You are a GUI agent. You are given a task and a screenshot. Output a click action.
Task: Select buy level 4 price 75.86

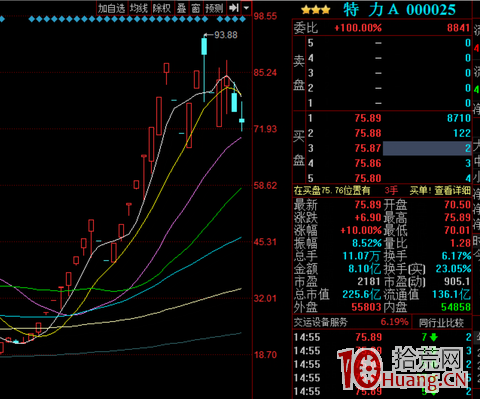(x=368, y=163)
